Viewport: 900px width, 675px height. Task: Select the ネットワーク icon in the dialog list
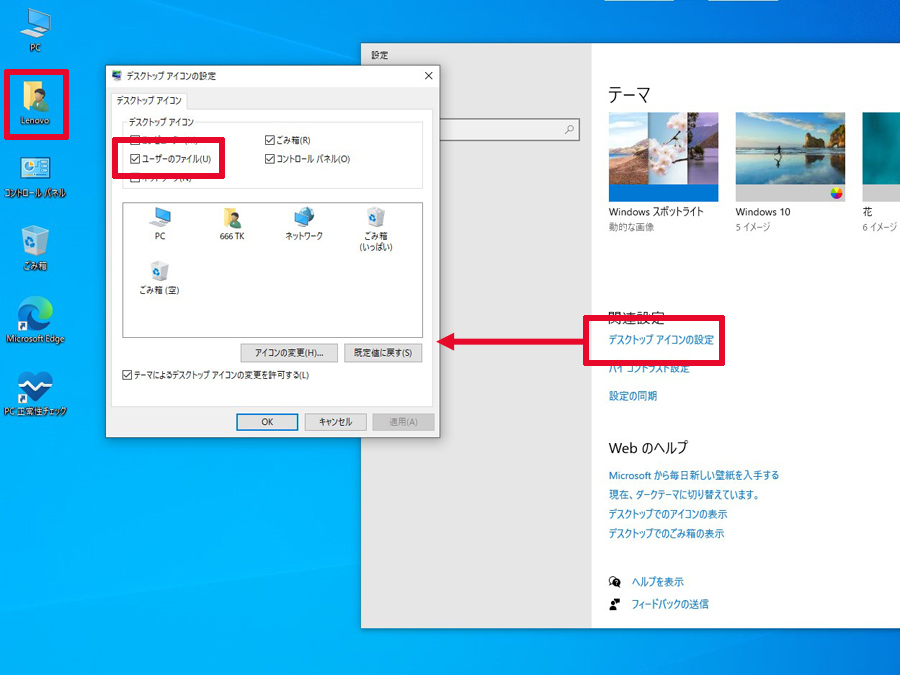(304, 224)
